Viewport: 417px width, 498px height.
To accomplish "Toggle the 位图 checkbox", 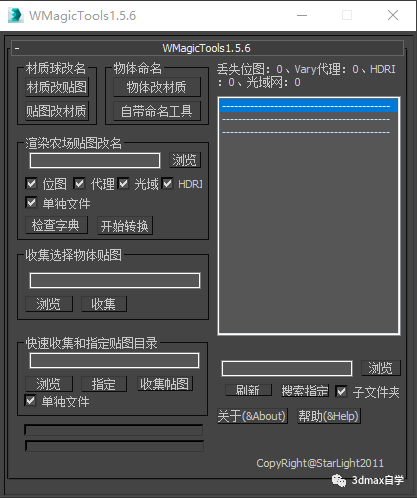I will [32, 184].
